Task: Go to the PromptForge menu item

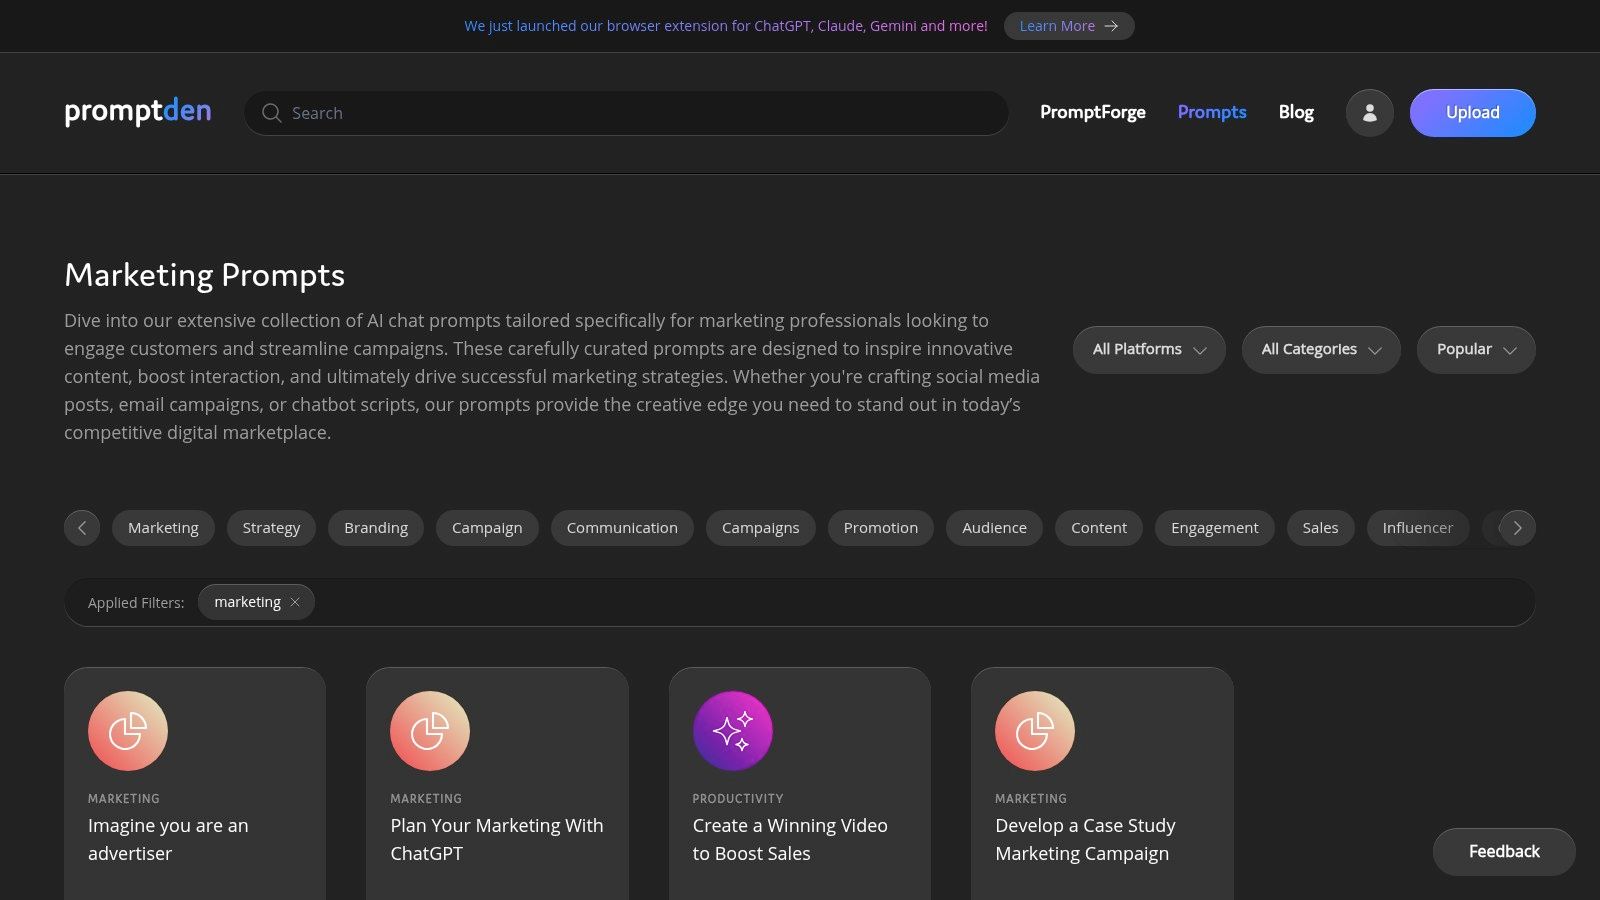Action: tap(1092, 112)
